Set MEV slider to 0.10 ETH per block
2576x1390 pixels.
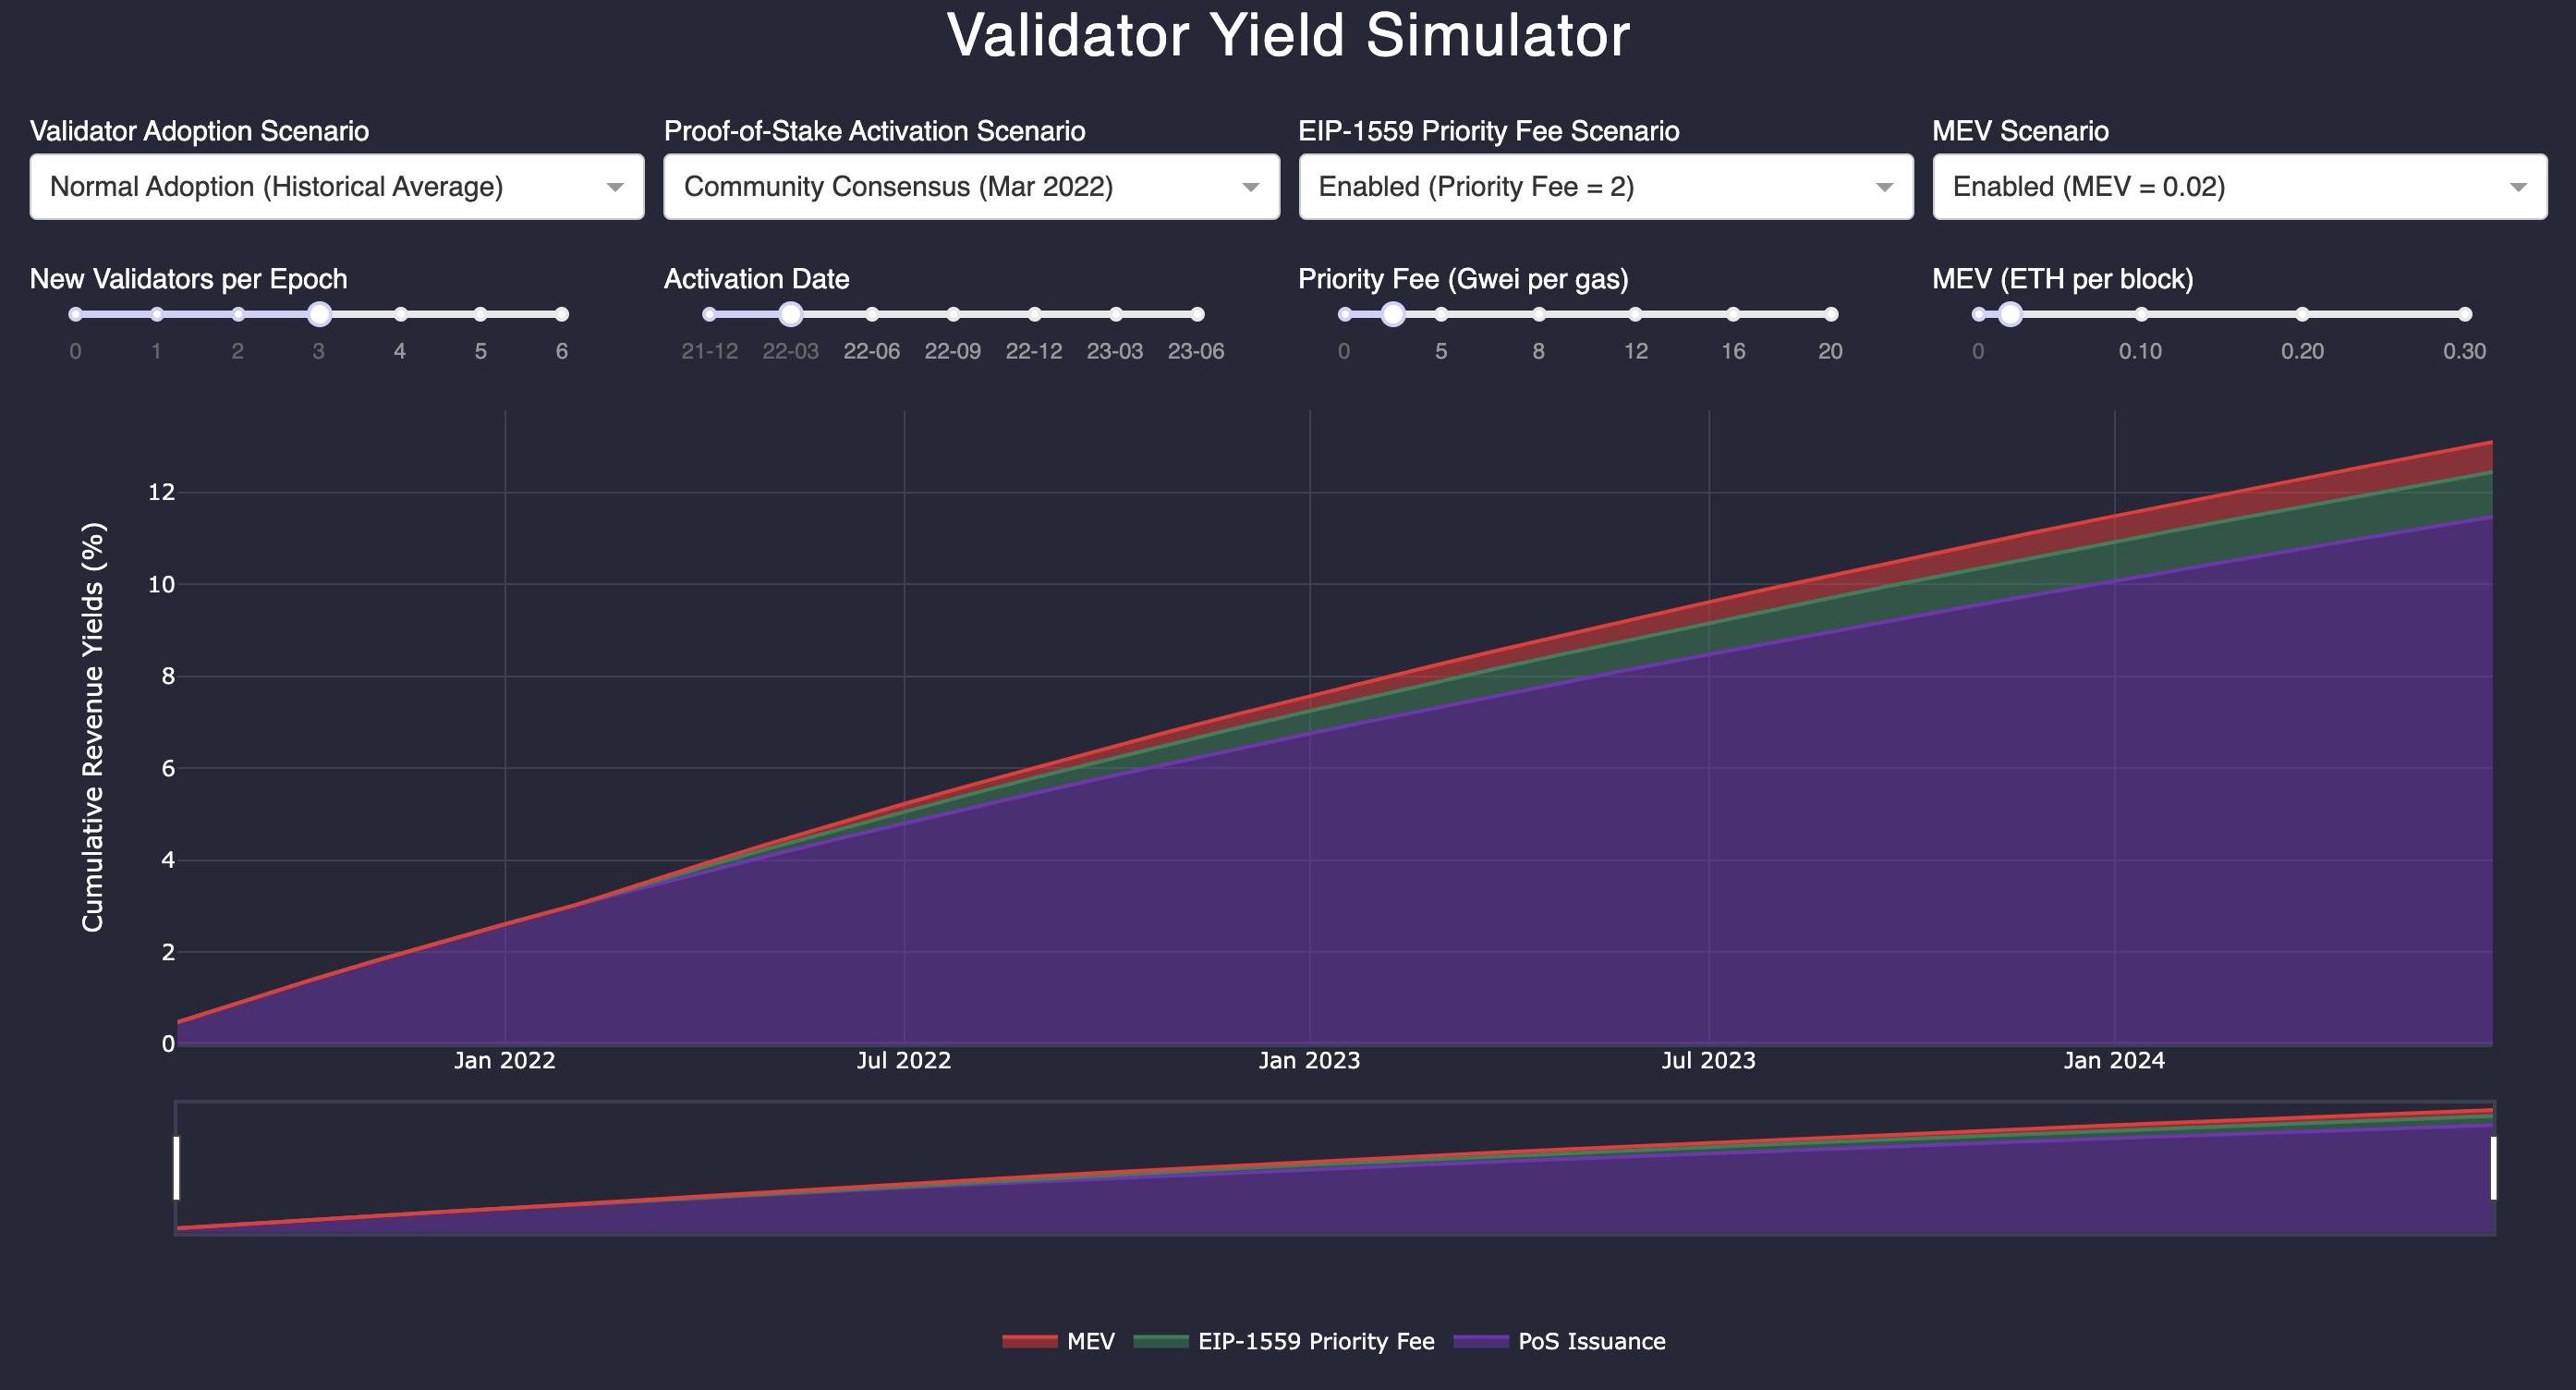(2141, 314)
